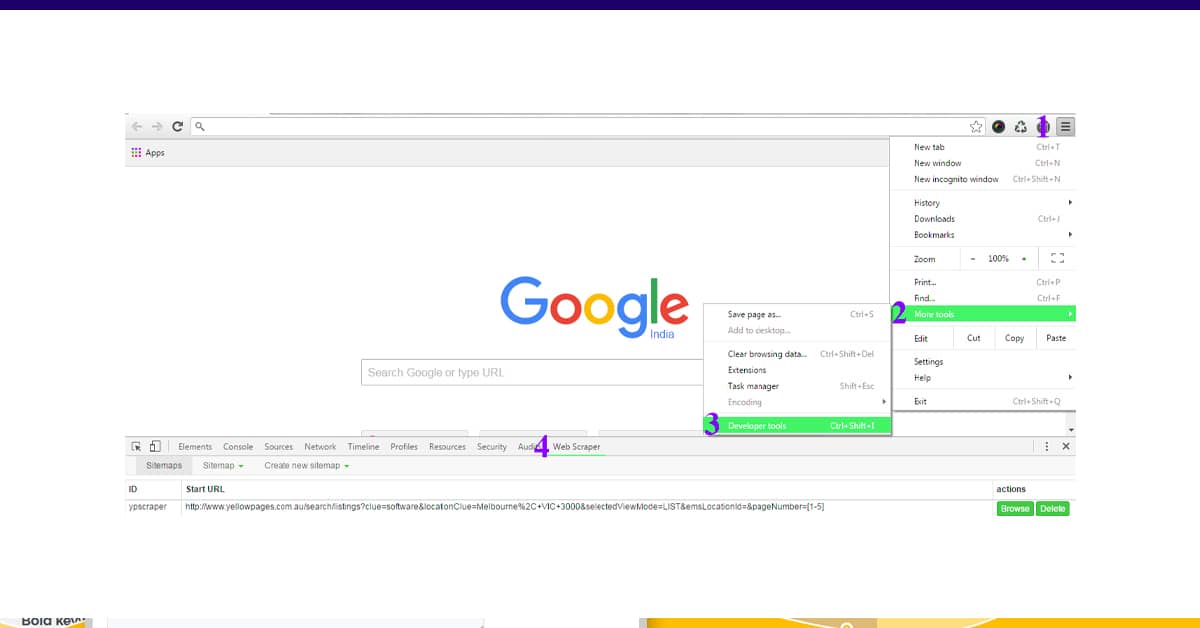The image size is (1200, 628).
Task: Switch to the Timeline tab
Action: pos(364,447)
